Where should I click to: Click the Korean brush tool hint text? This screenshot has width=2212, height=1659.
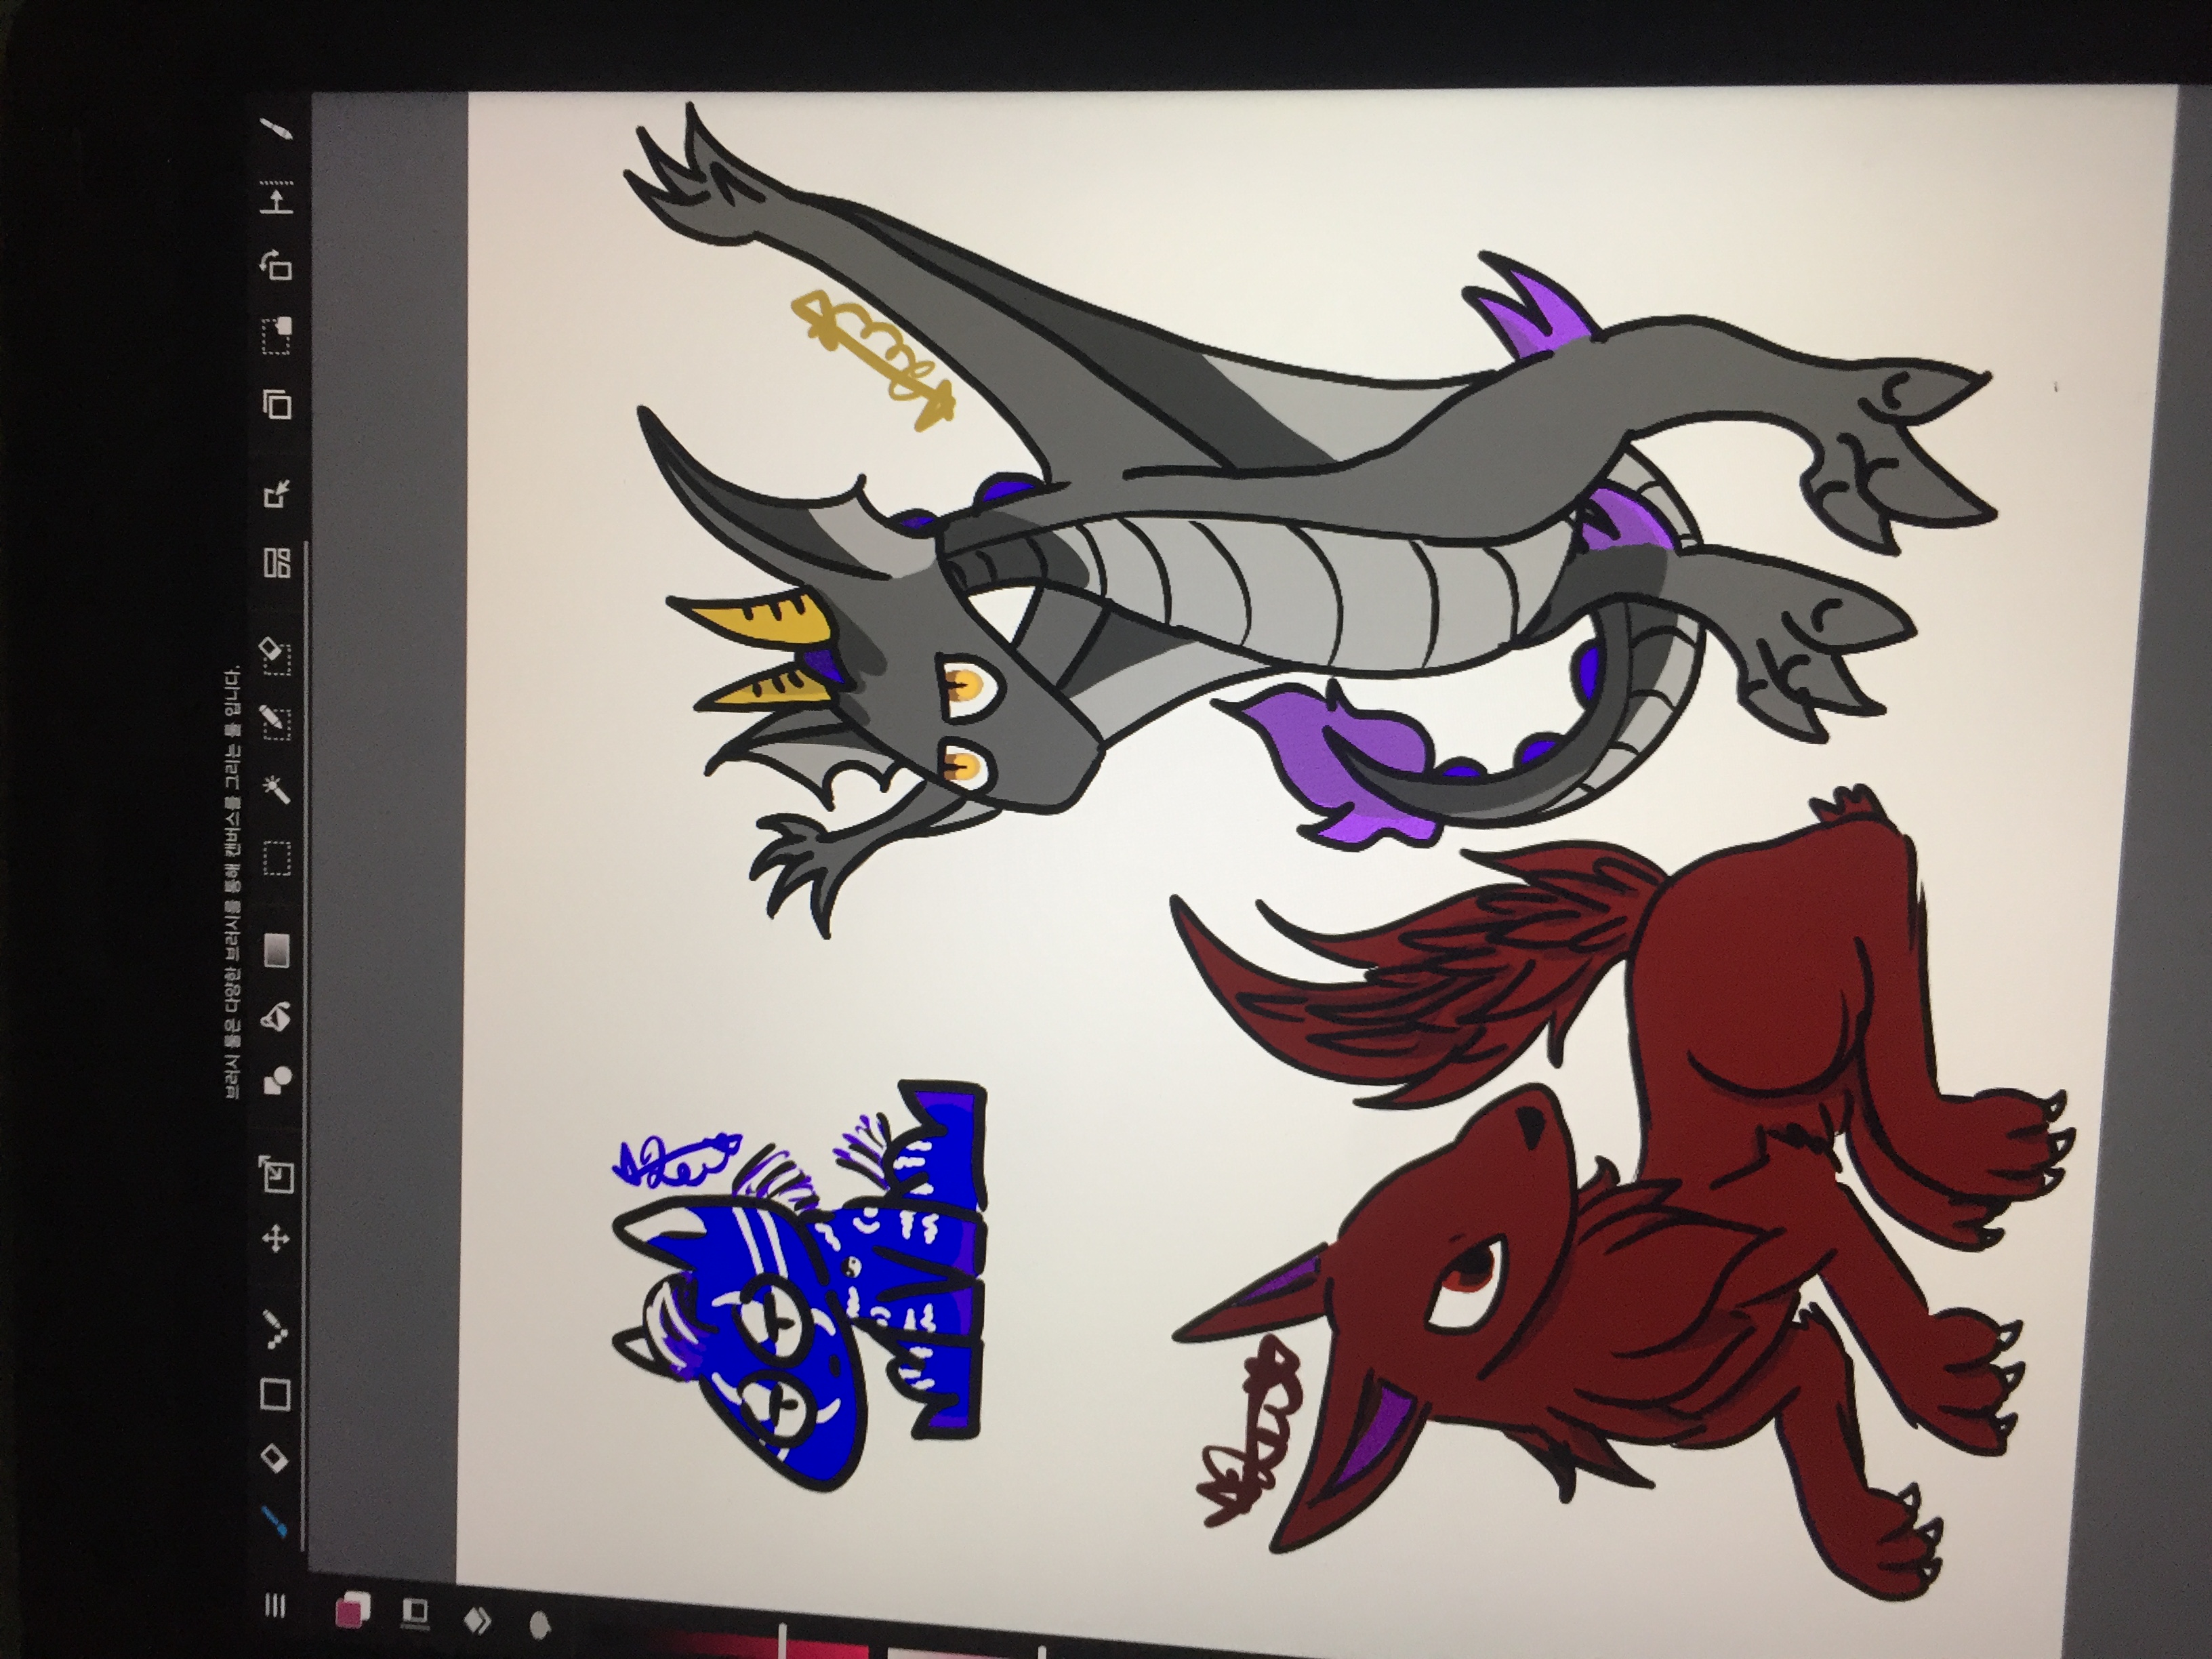[232, 882]
